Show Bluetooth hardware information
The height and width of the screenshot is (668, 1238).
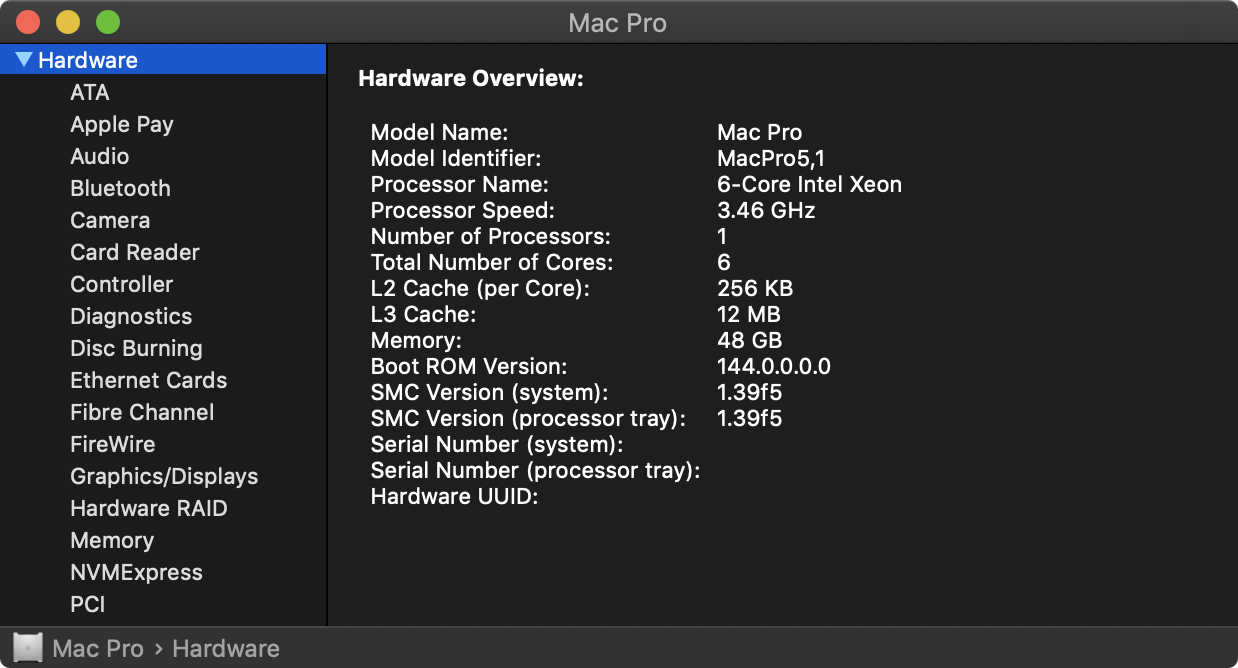point(120,188)
